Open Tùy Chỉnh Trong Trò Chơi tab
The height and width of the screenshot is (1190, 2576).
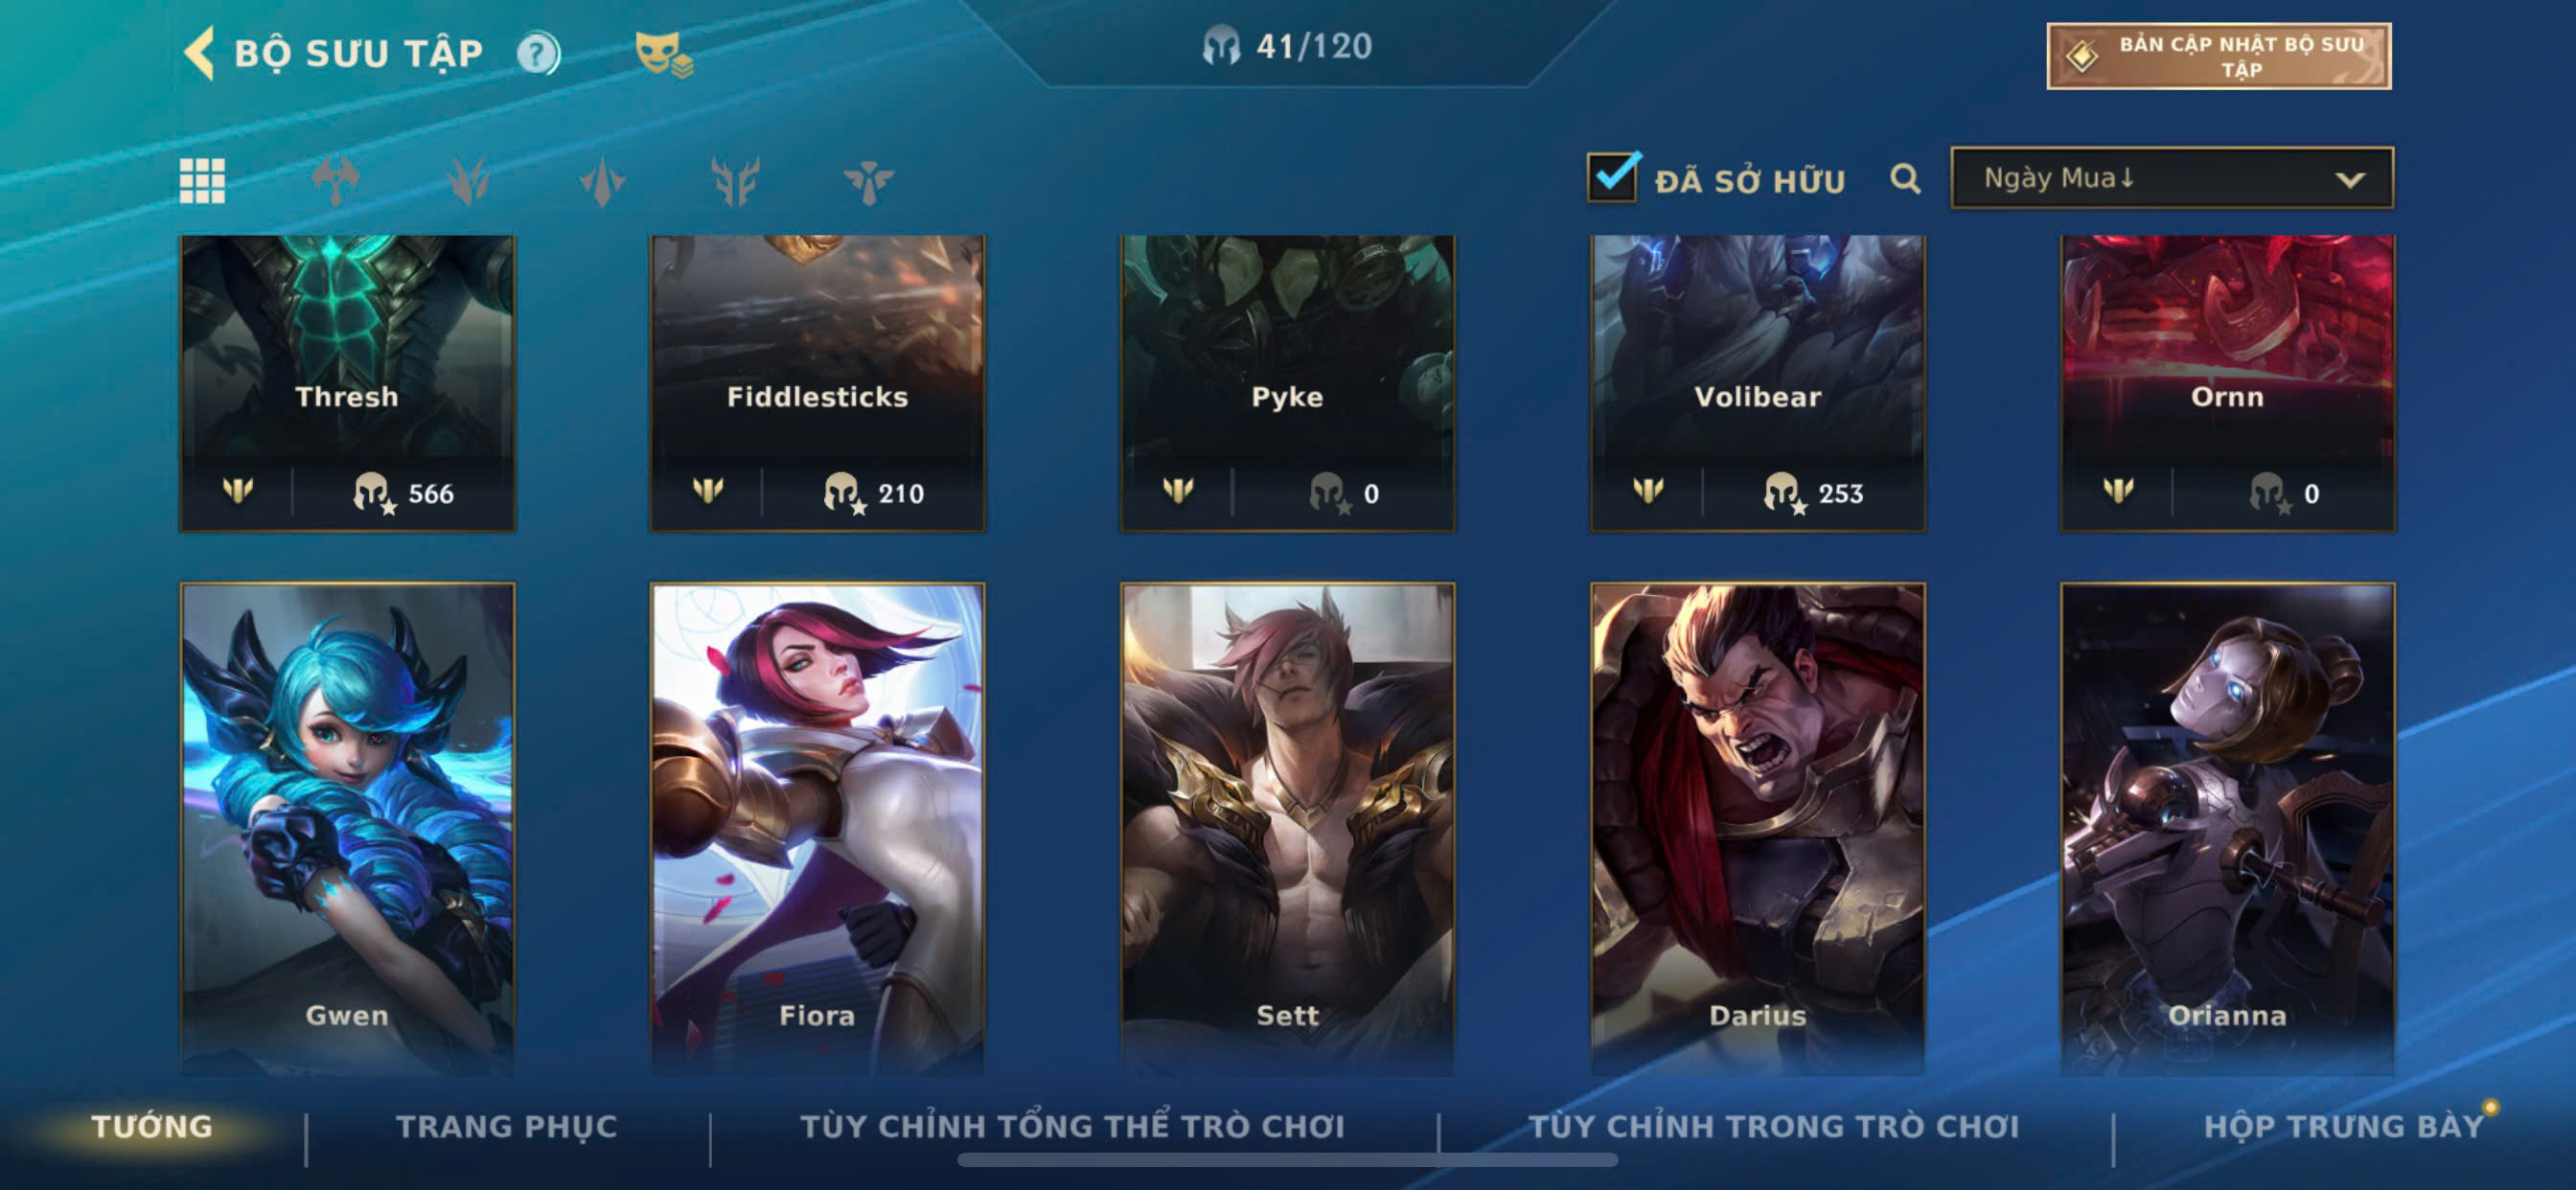1773,1126
